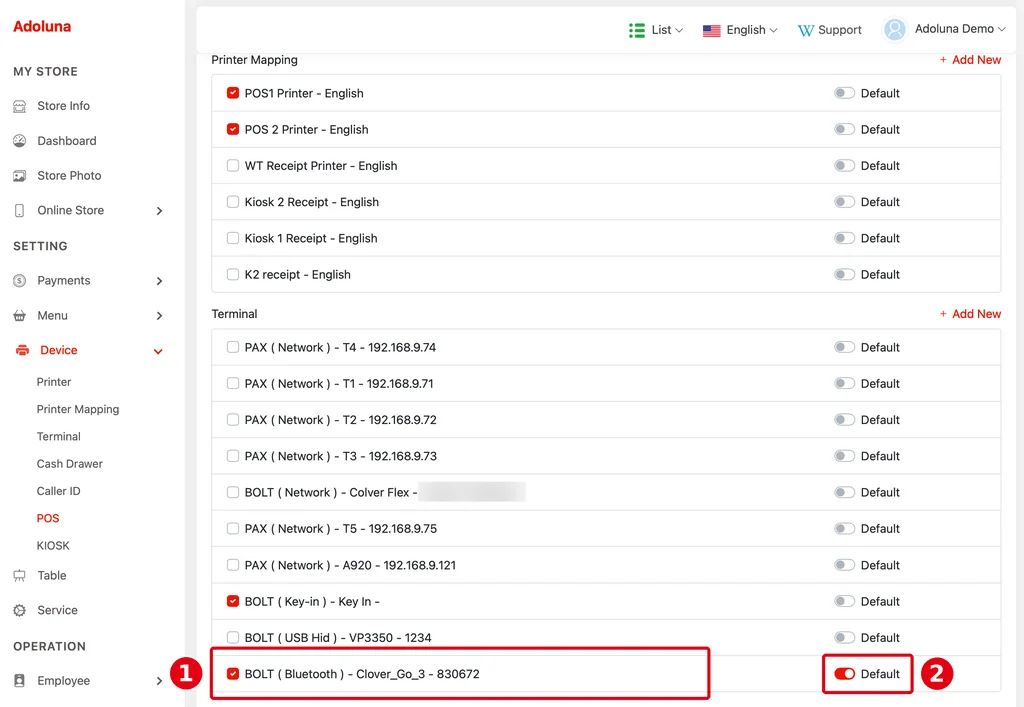
Task: Click PAX T3 192.168.9.73 row text
Action: click(x=340, y=456)
